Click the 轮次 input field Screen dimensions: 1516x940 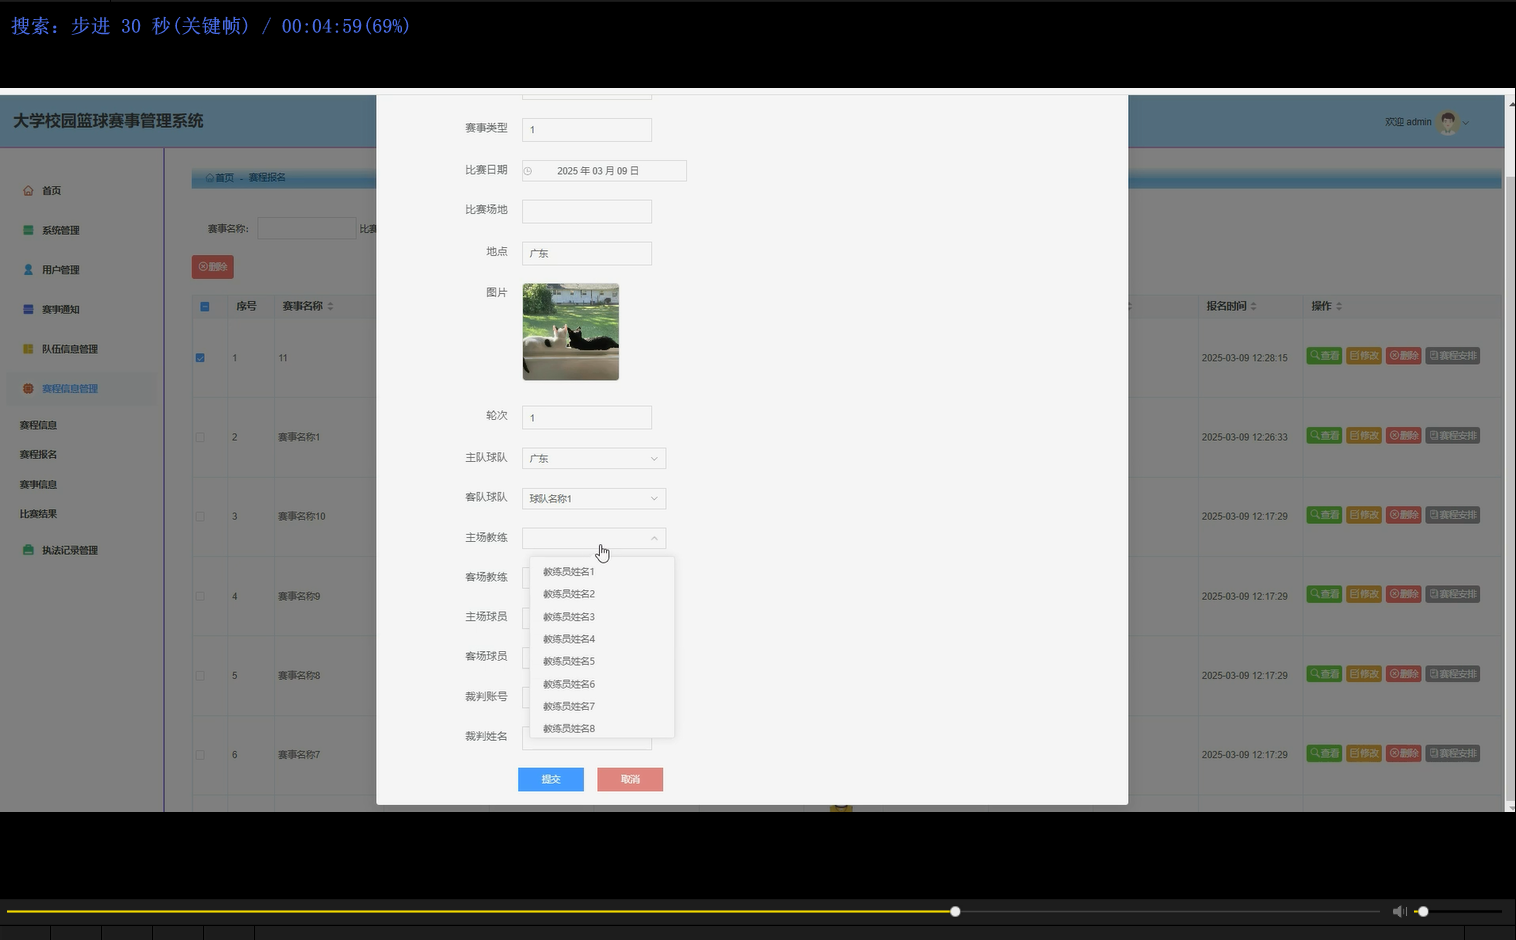coord(587,417)
